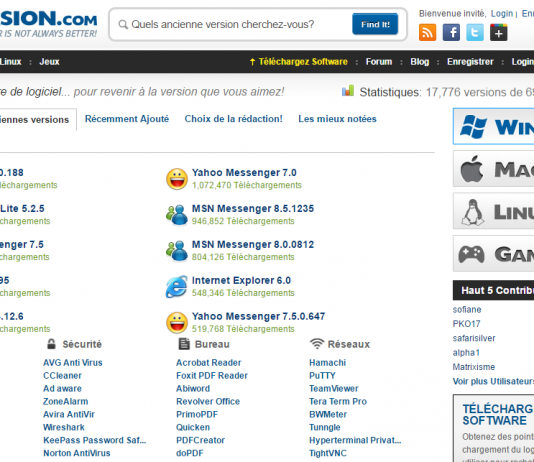The height and width of the screenshot is (462, 534).
Task: Open the Tunngle link
Action: [x=325, y=427]
